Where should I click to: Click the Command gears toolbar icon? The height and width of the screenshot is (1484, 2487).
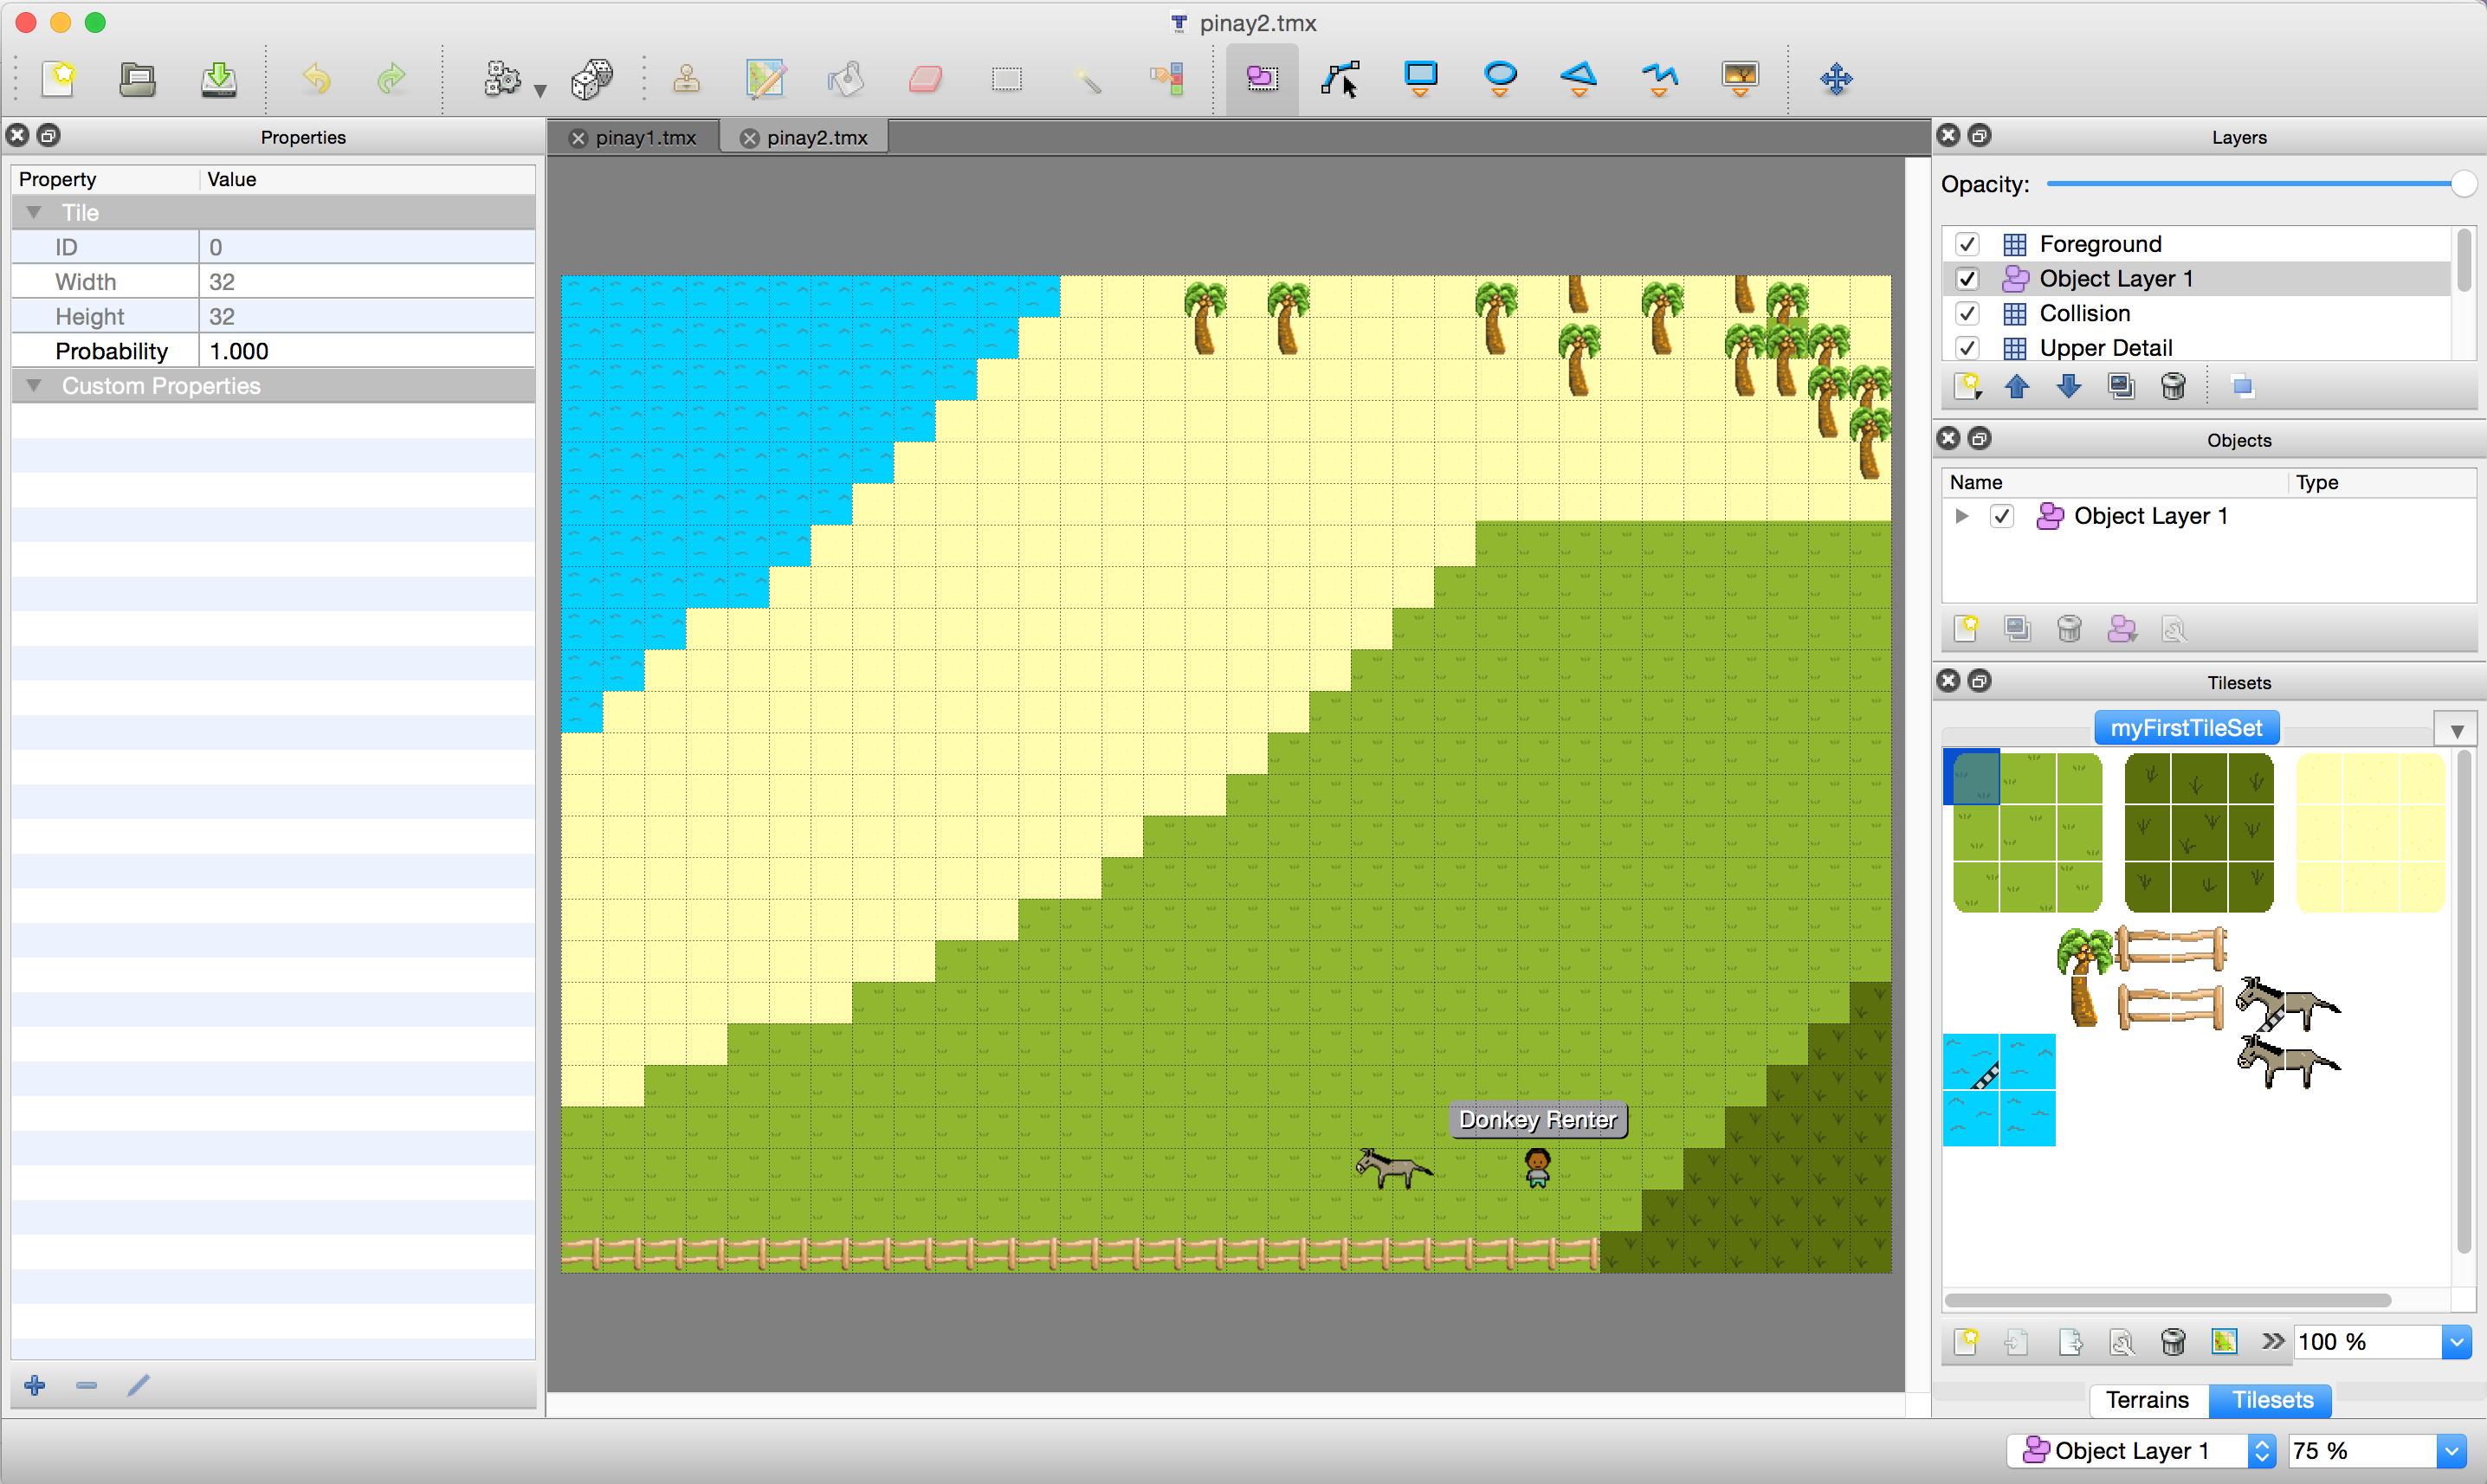click(502, 78)
